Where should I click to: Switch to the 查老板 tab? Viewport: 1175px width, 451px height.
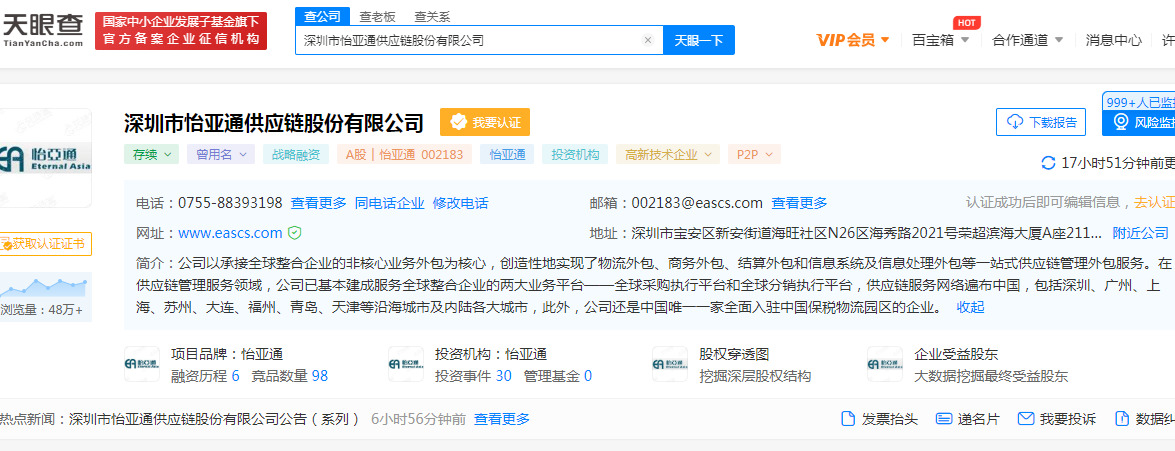[x=377, y=16]
